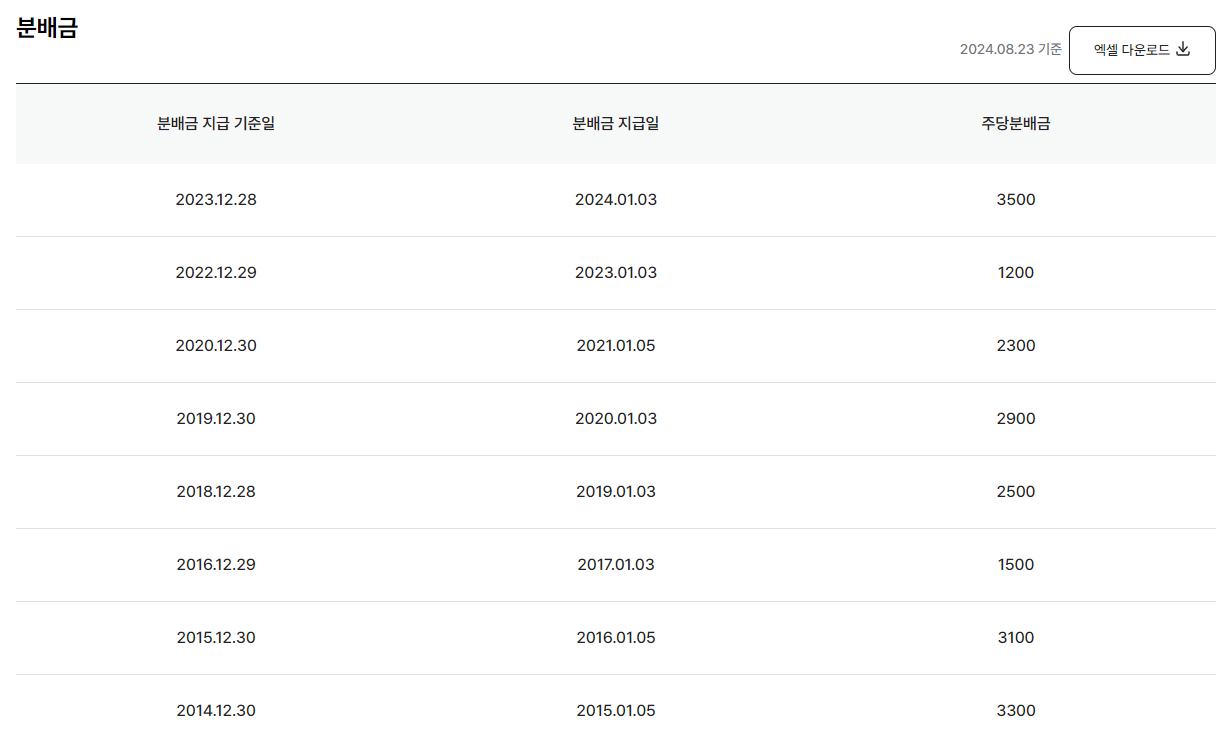This screenshot has height=732, width=1227.
Task: Select payment date 2023.01.03
Action: (x=616, y=272)
